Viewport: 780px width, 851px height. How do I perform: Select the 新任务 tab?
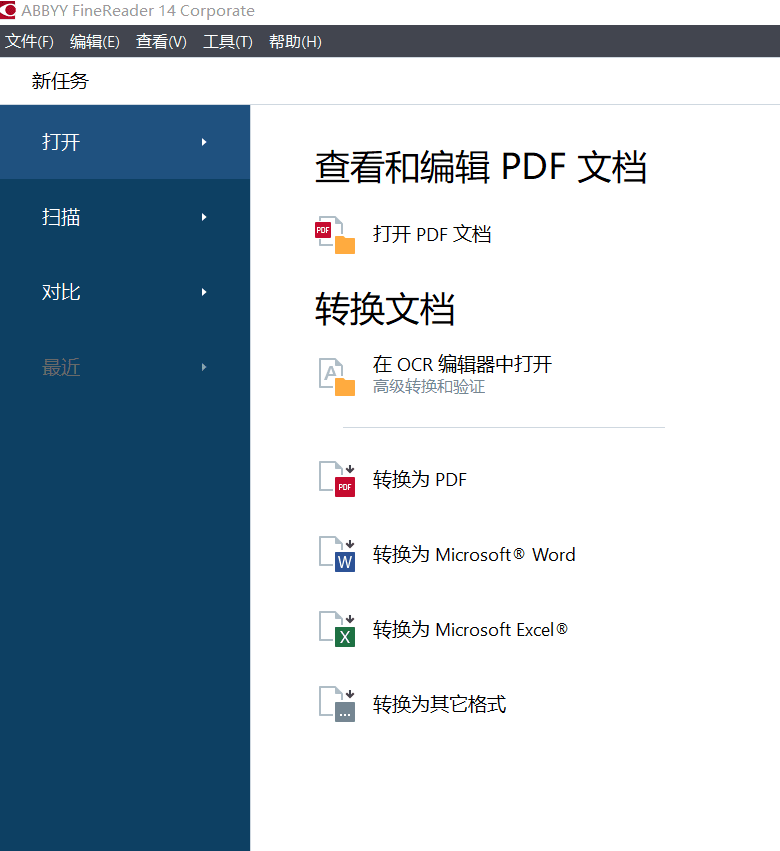click(x=60, y=81)
